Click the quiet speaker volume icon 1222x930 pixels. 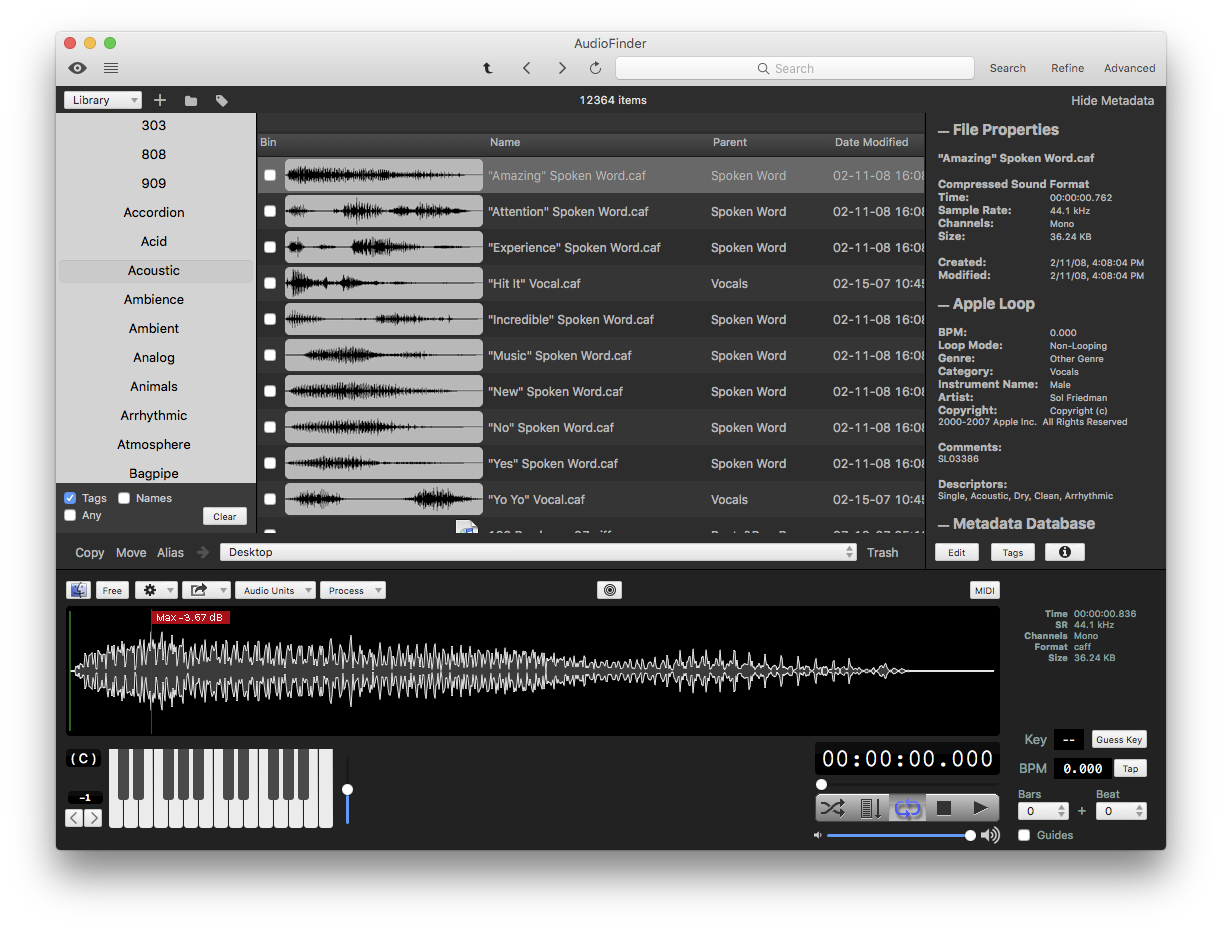tap(818, 835)
